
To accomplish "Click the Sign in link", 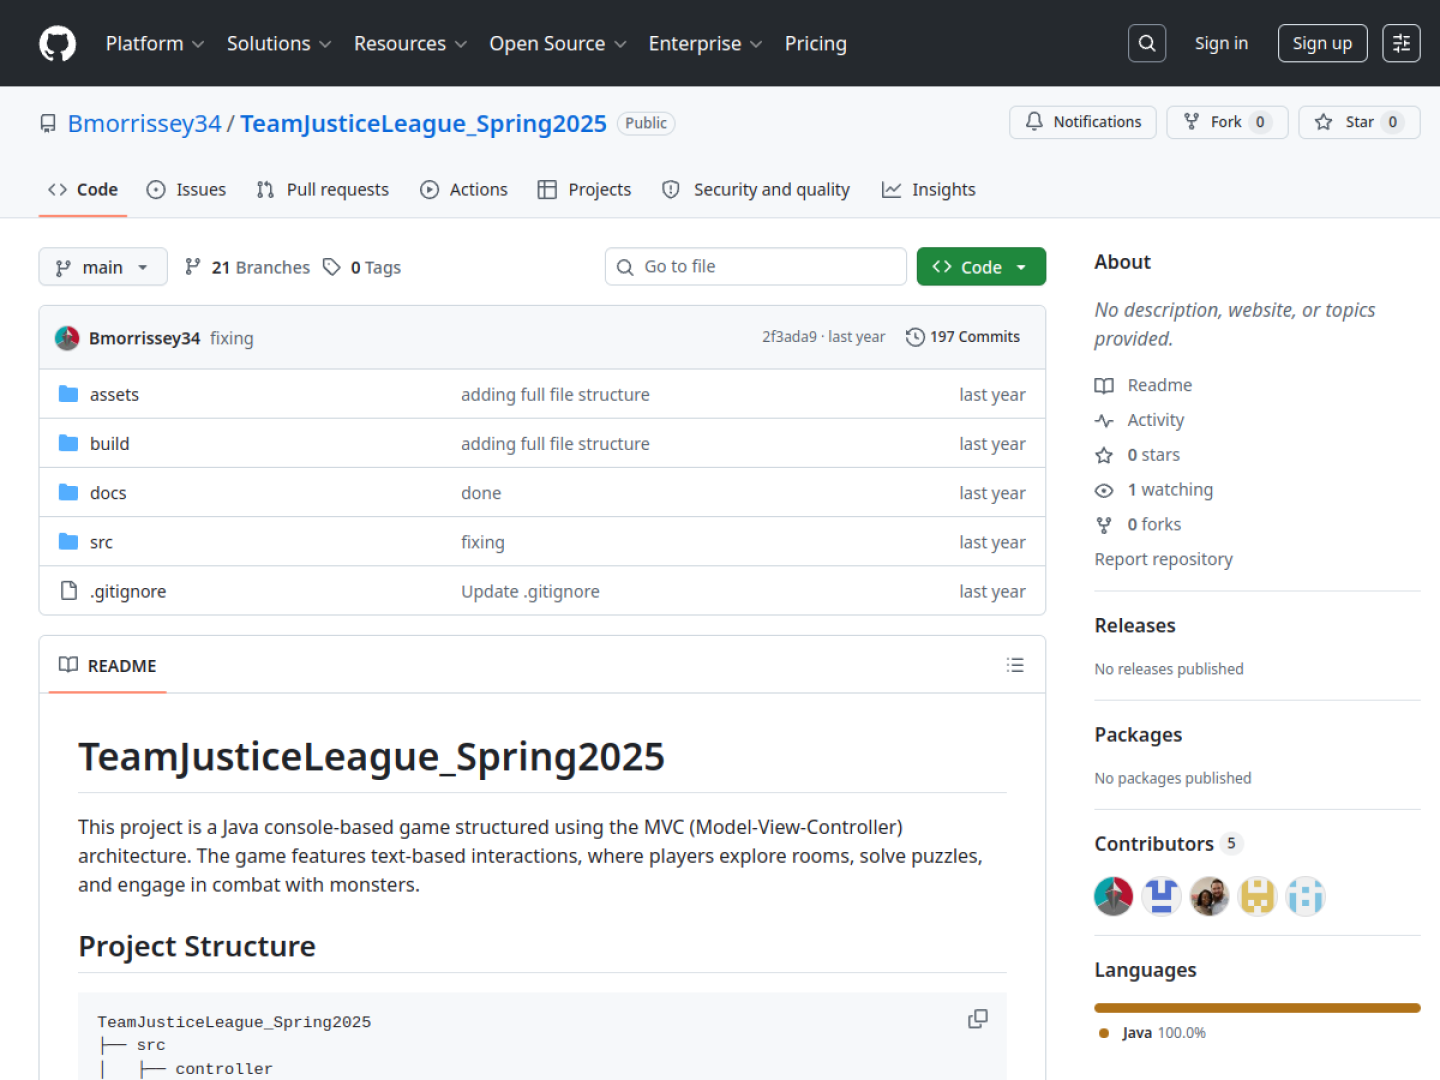I will (x=1221, y=43).
